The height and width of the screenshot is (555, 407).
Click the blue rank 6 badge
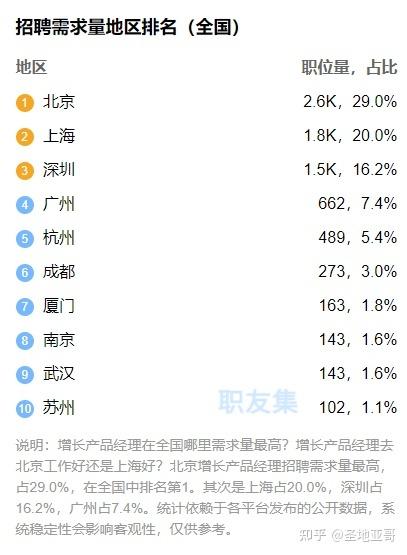click(25, 273)
